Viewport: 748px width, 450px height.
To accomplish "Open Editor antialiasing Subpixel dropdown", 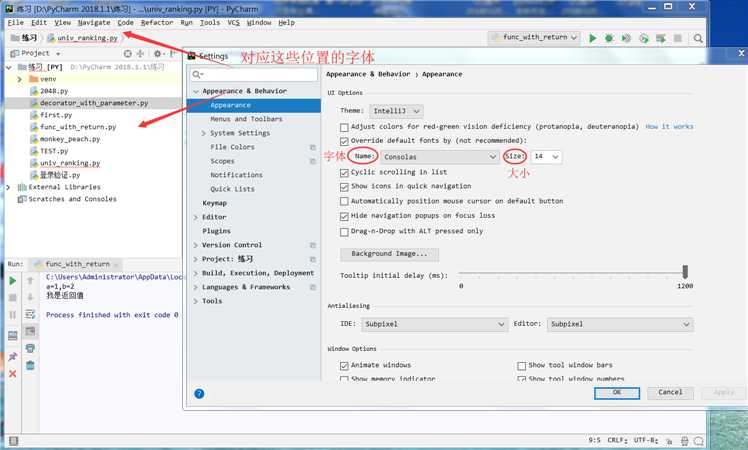I will click(620, 324).
